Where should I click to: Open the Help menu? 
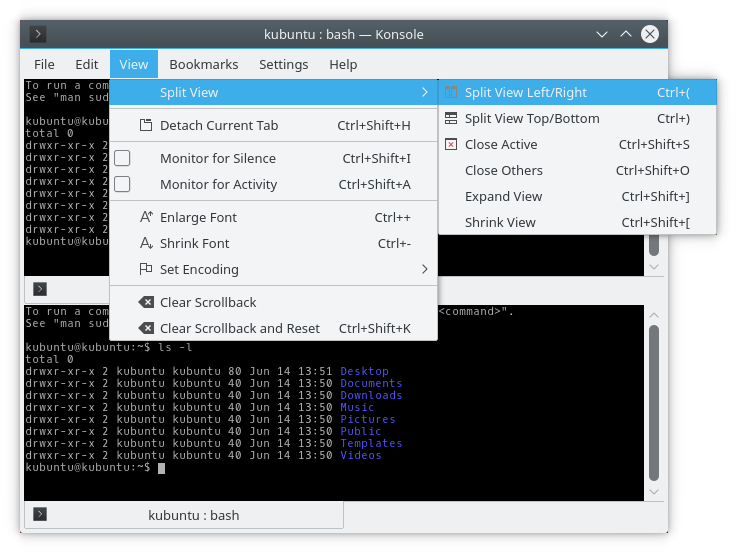[343, 64]
